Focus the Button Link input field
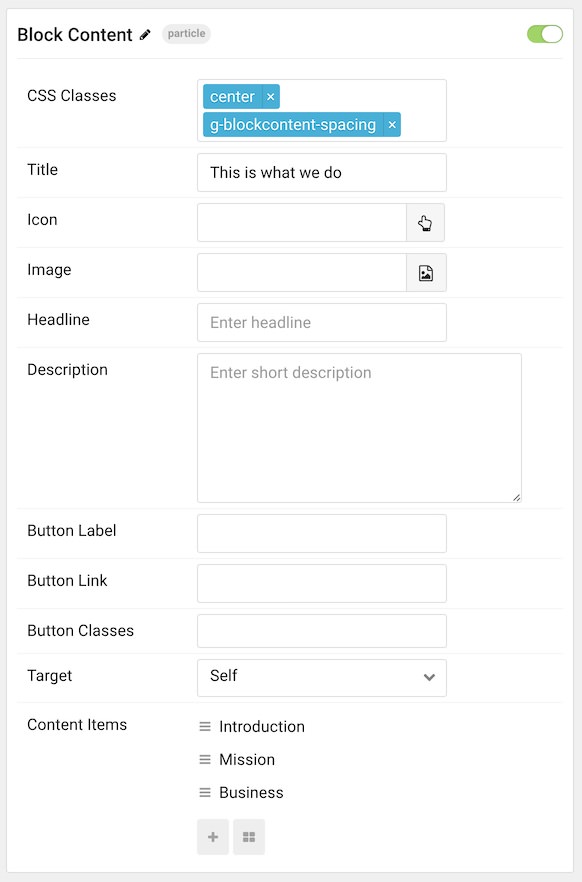The image size is (582, 882). 322,583
